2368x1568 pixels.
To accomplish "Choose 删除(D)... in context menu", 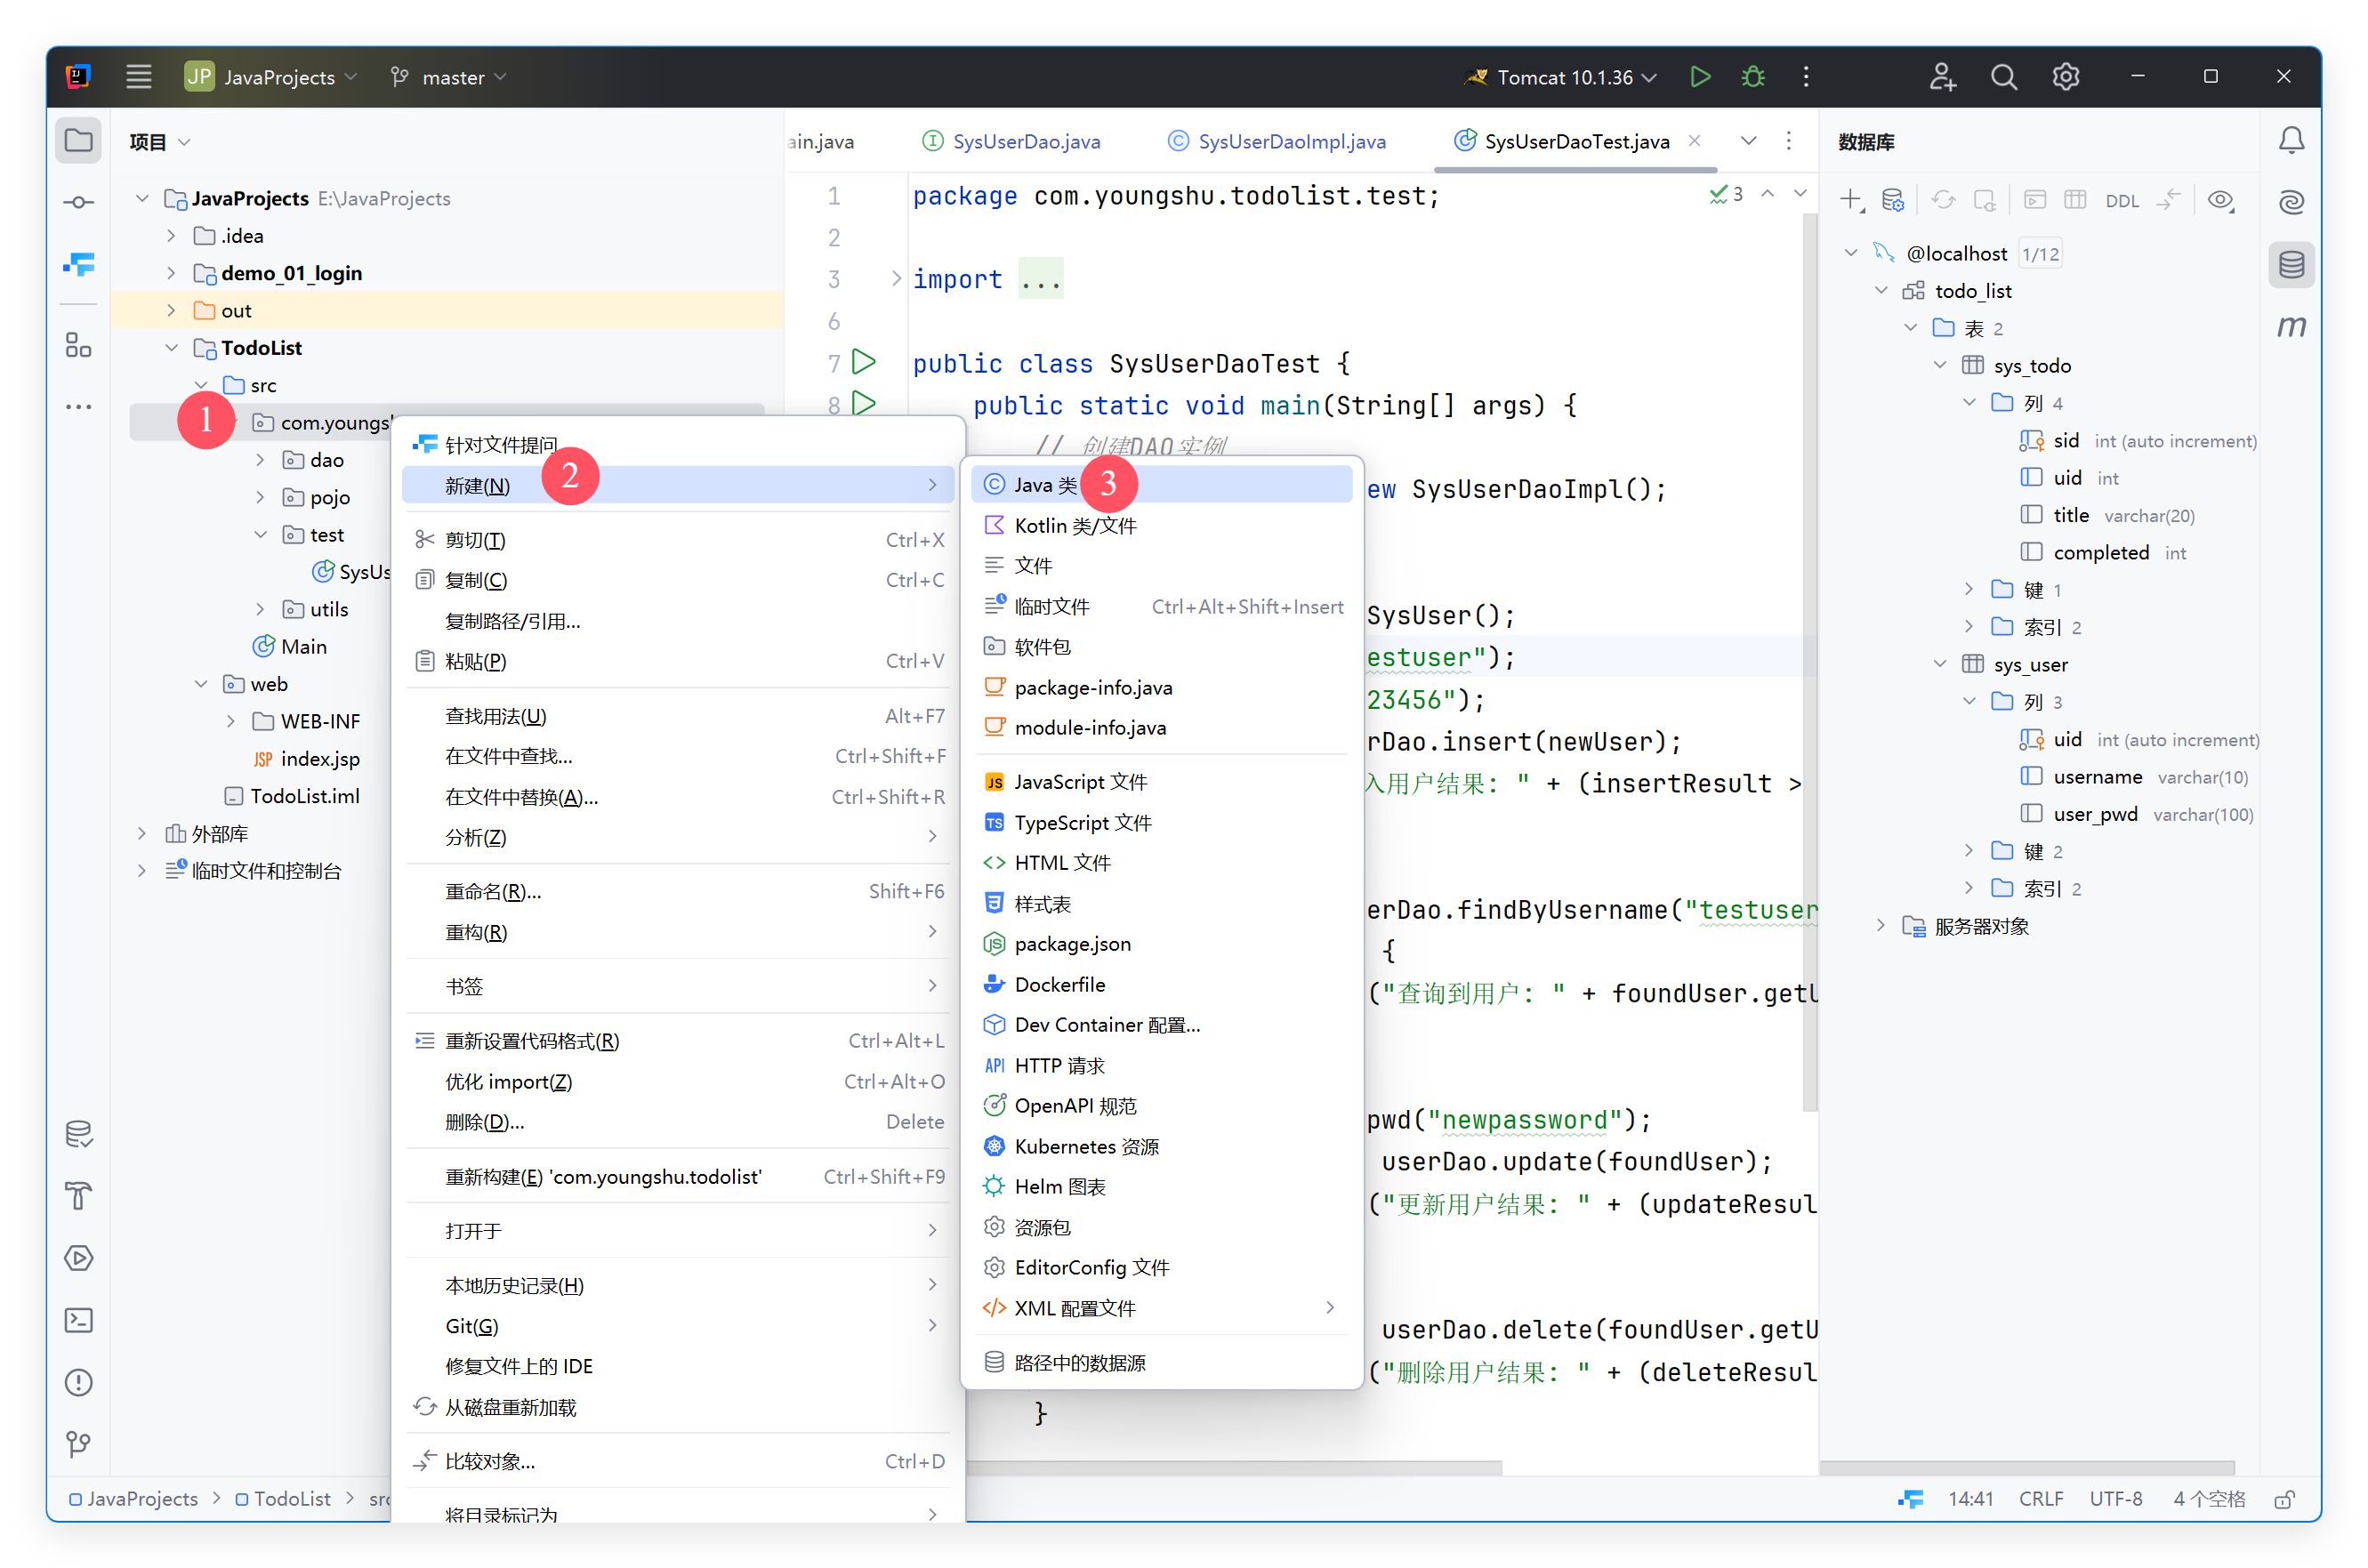I will point(676,1122).
